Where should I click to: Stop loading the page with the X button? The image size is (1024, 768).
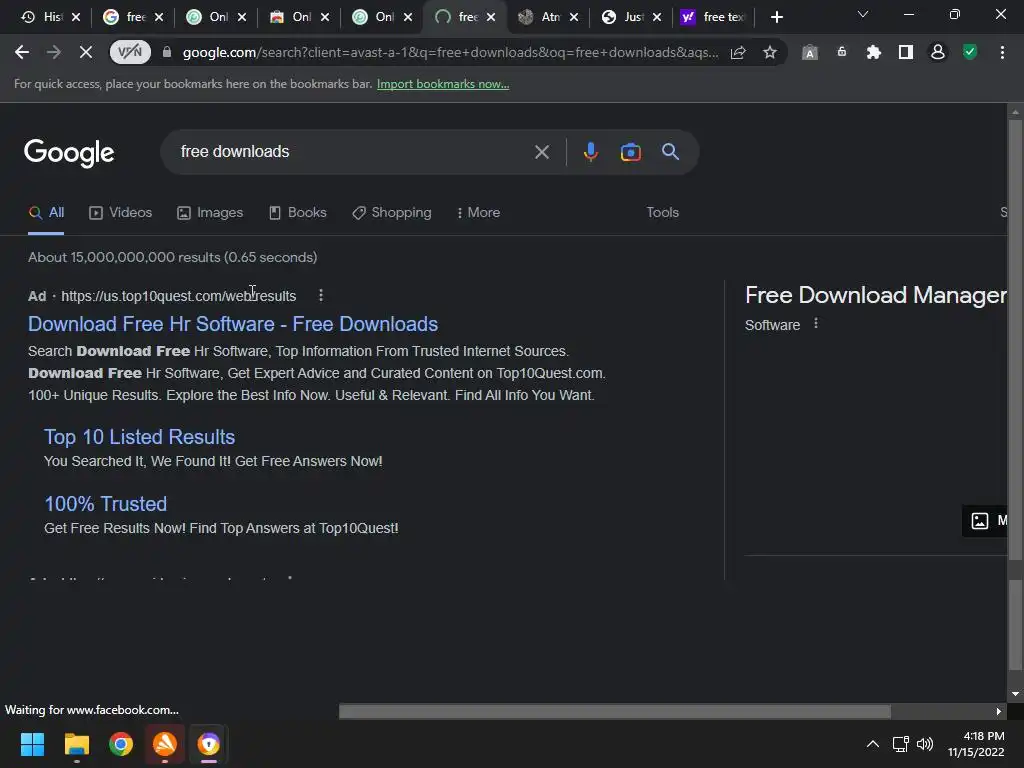pyautogui.click(x=86, y=52)
